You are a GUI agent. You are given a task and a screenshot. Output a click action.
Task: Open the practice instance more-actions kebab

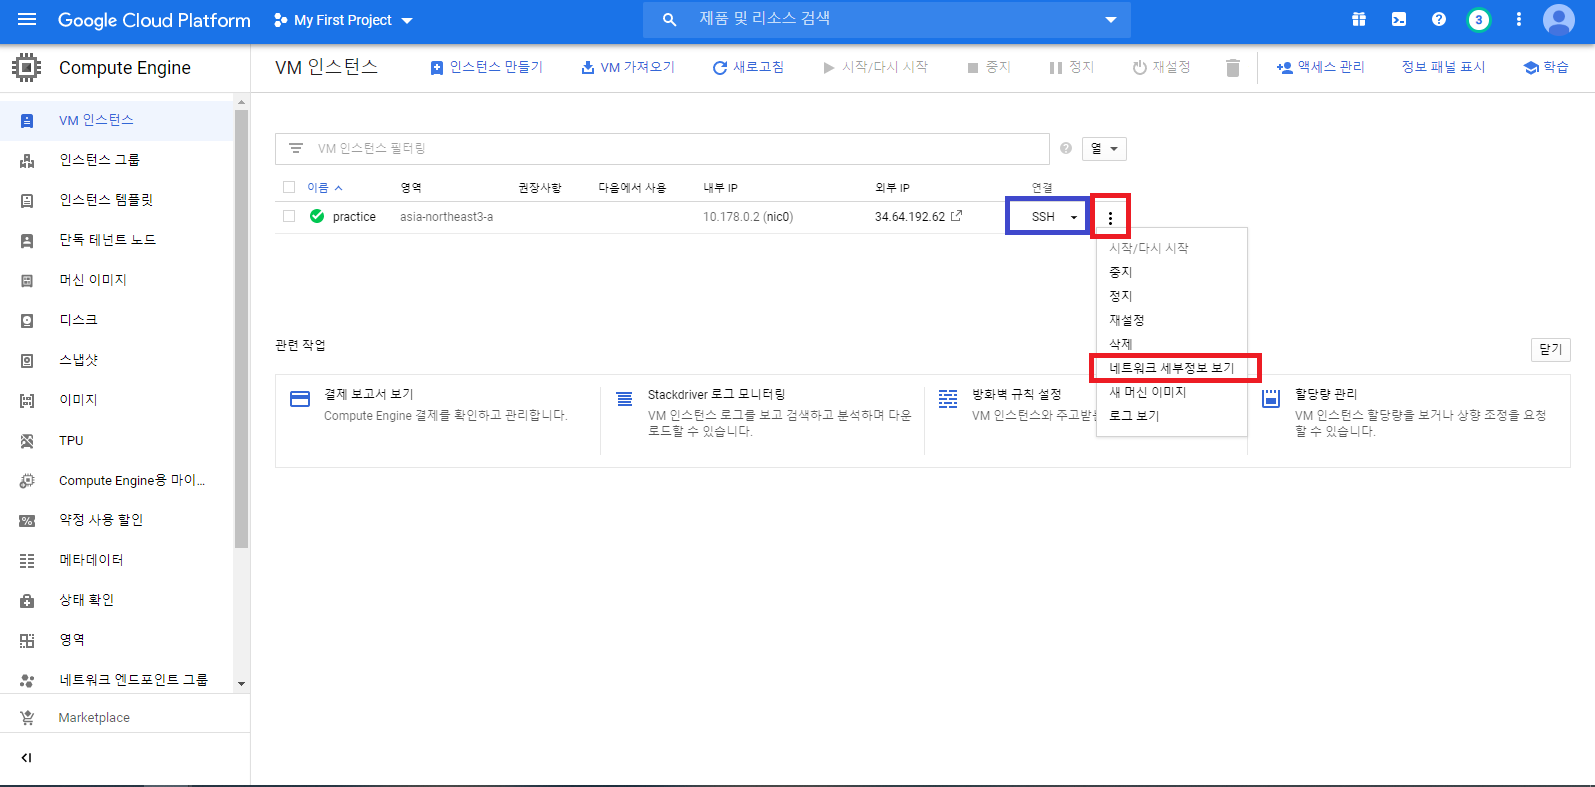tap(1110, 217)
